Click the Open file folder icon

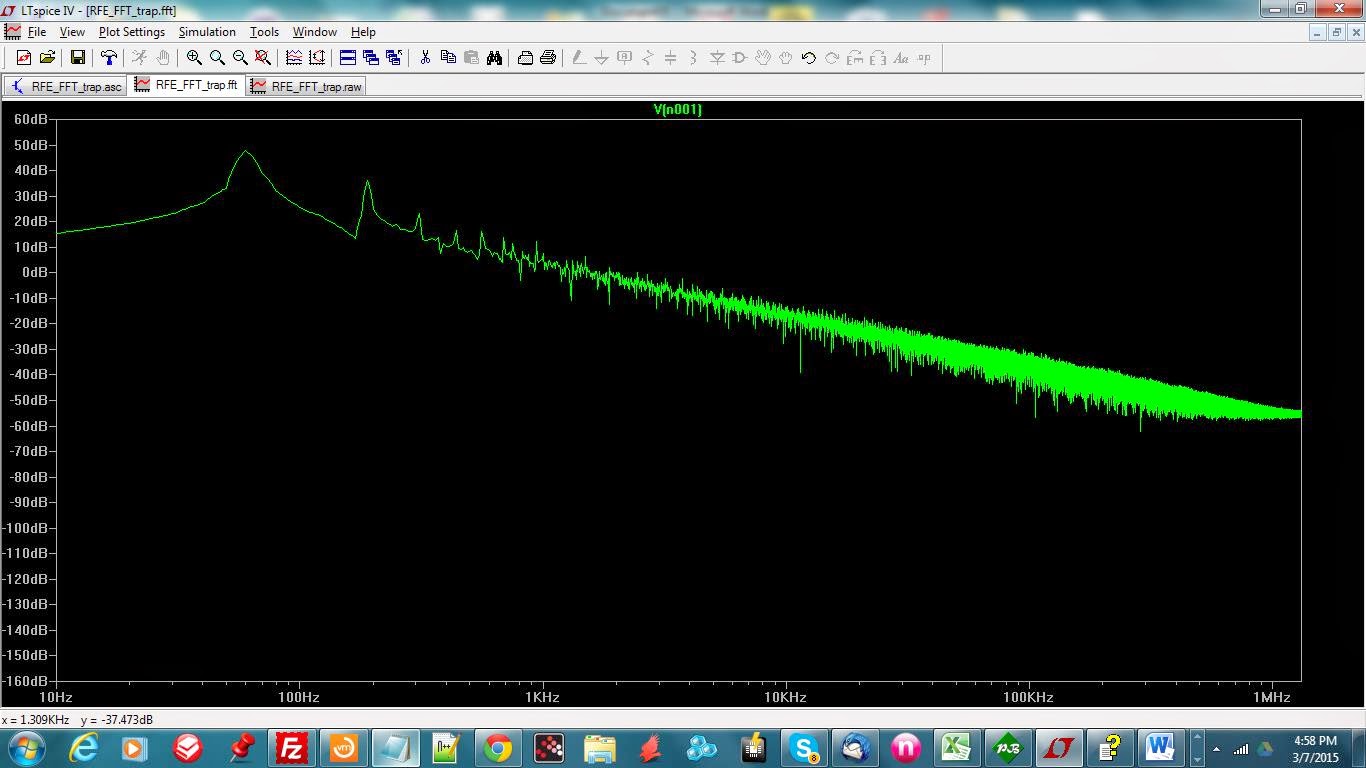coord(47,58)
